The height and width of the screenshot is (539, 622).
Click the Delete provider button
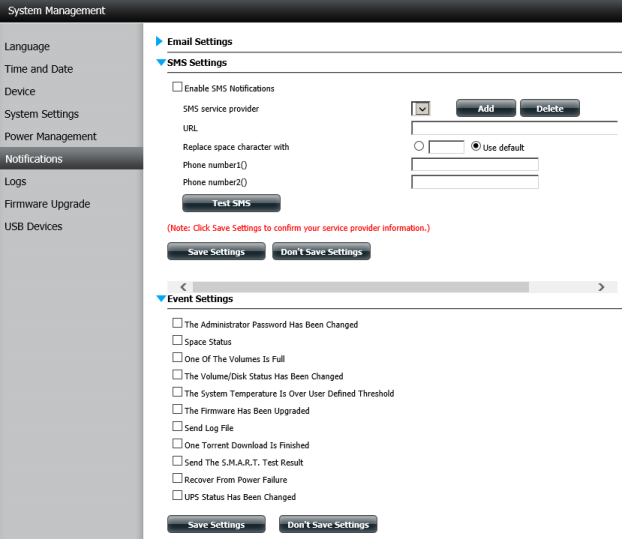click(550, 108)
